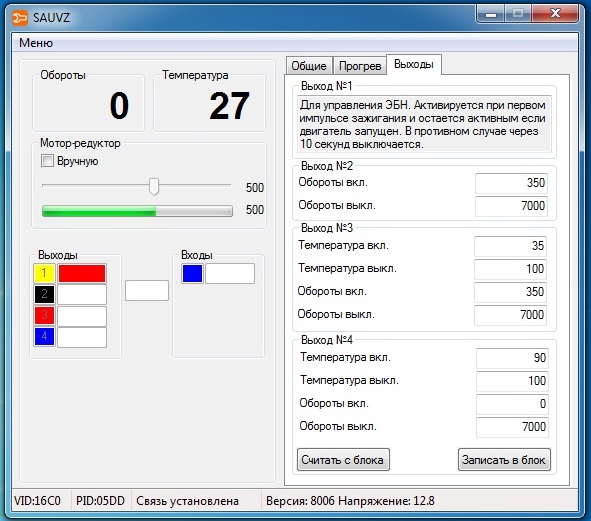Open the Меню menu
The height and width of the screenshot is (521, 591).
(x=36, y=43)
